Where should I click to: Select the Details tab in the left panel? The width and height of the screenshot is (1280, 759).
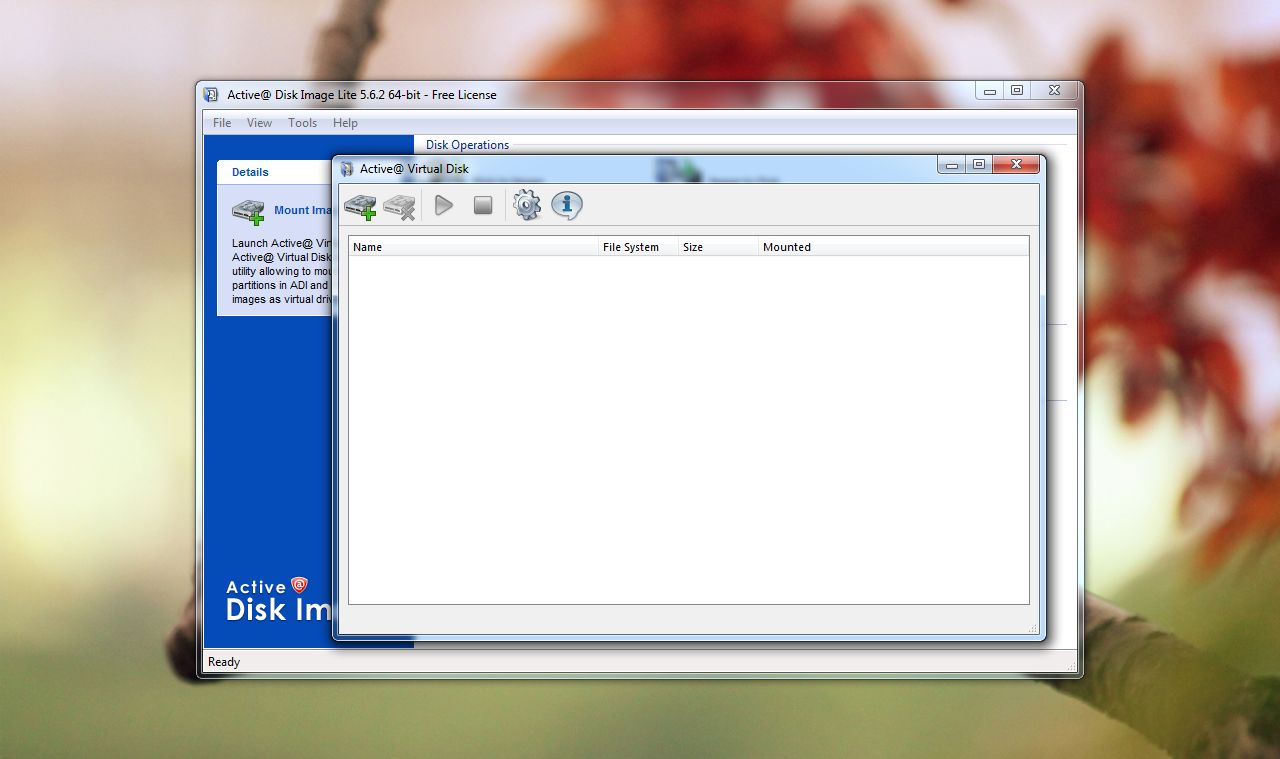[x=250, y=172]
